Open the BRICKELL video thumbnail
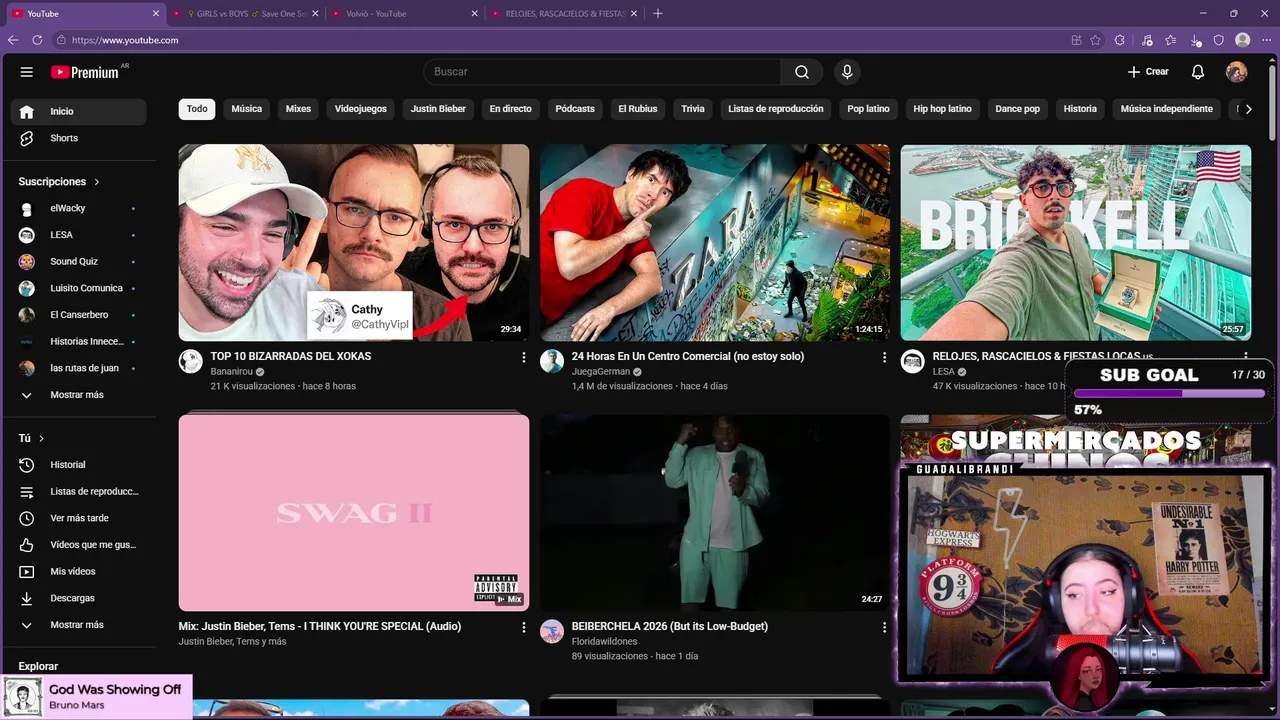Viewport: 1280px width, 720px height. coord(1075,242)
